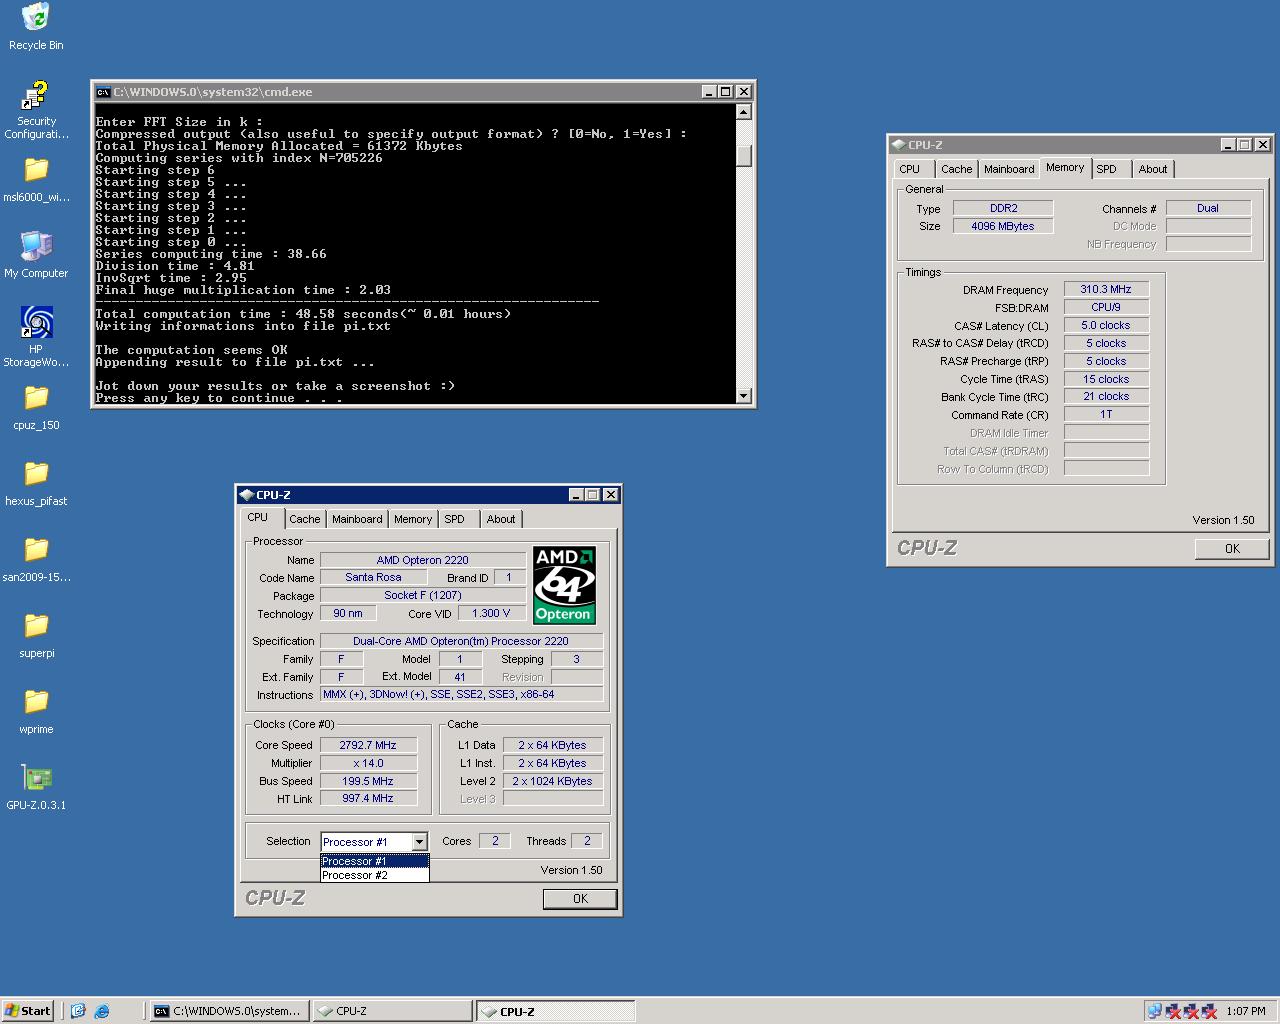Click the Memory window's CPU-Z title icon
Image resolution: width=1280 pixels, height=1024 pixels.
pyautogui.click(x=899, y=145)
